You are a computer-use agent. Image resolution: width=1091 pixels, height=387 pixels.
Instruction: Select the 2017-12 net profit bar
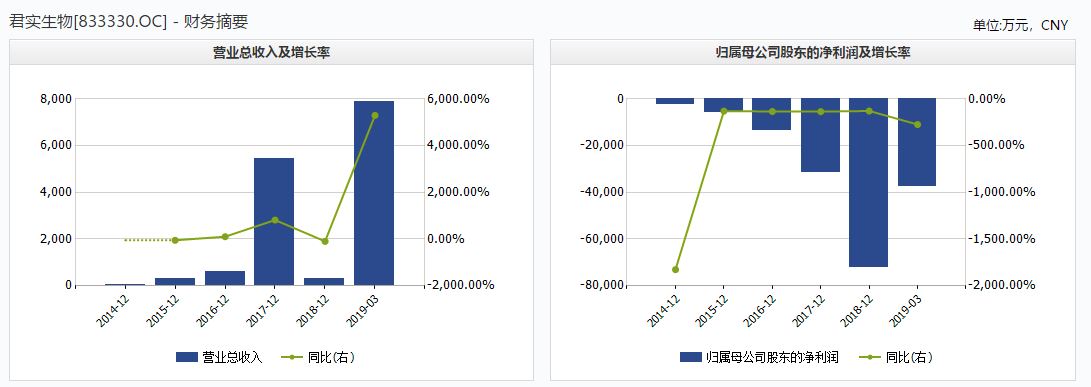pos(820,135)
